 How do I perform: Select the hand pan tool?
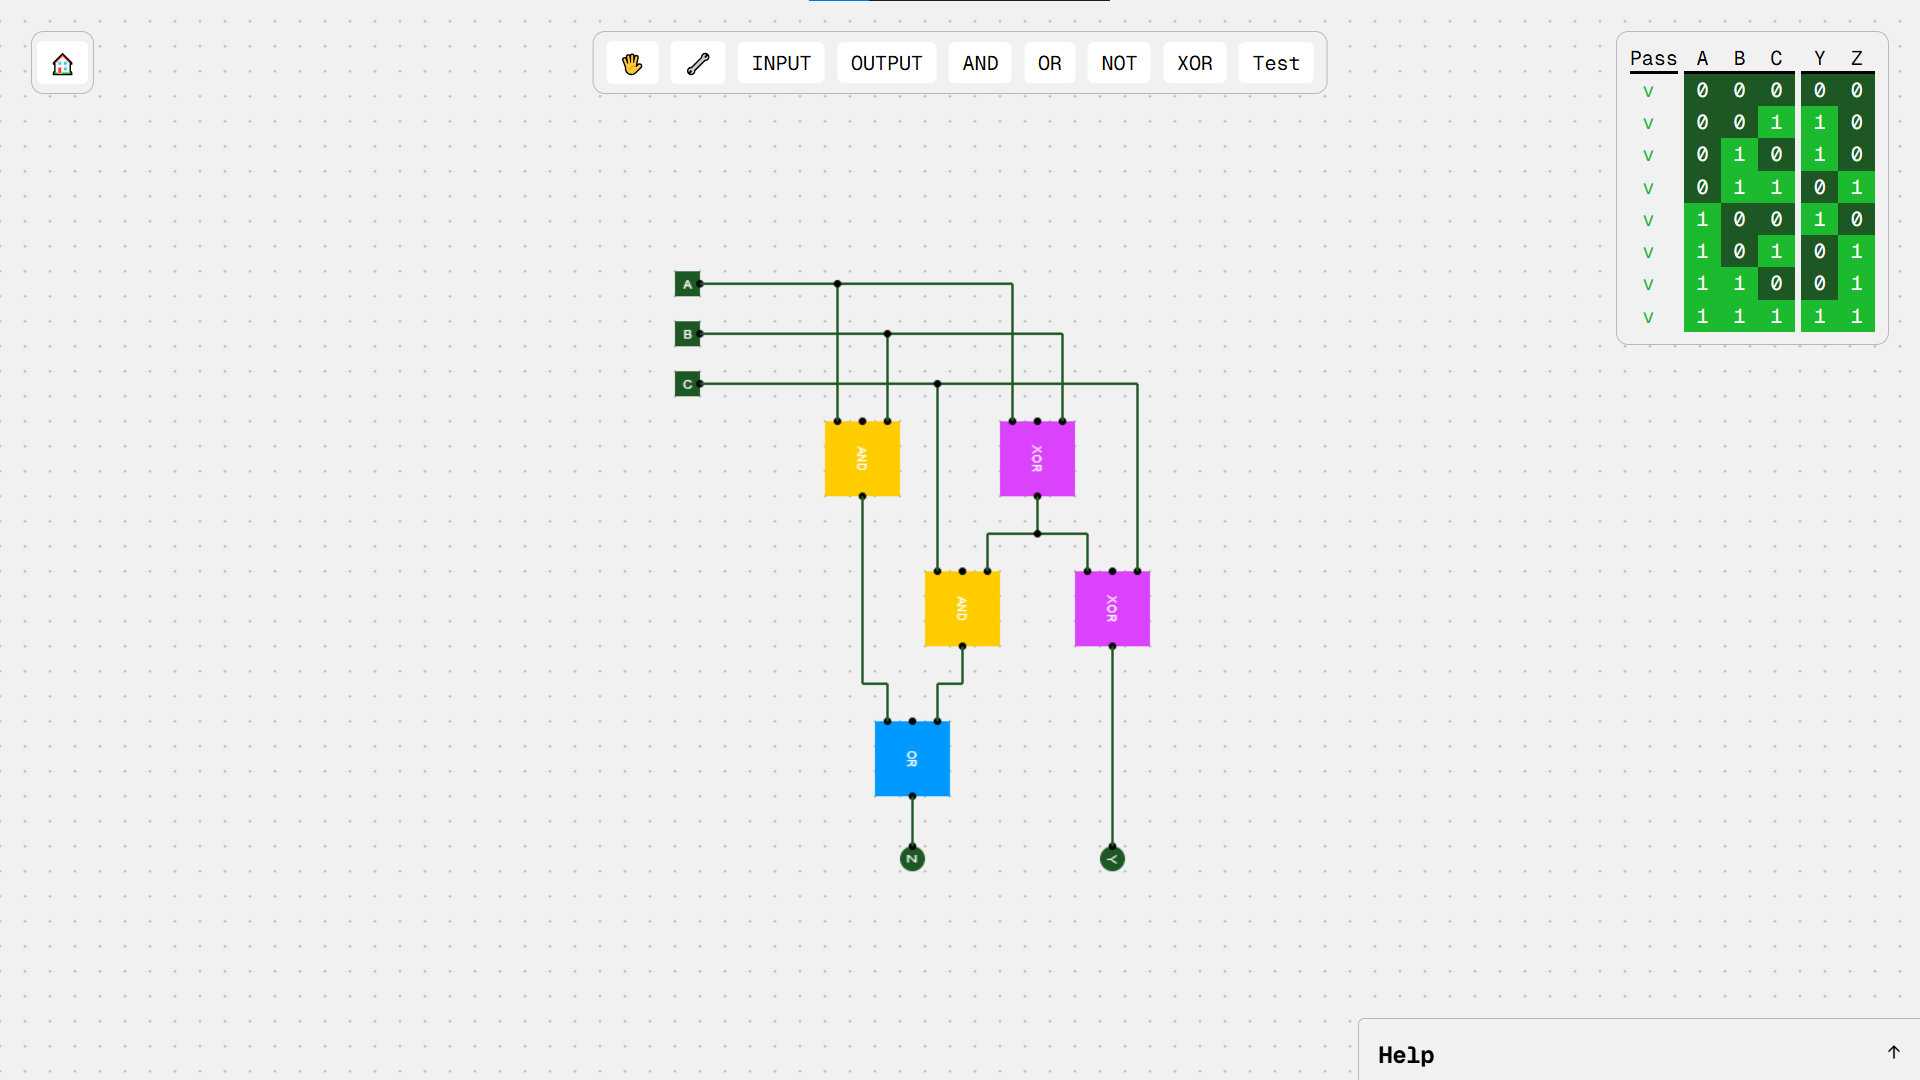point(632,64)
